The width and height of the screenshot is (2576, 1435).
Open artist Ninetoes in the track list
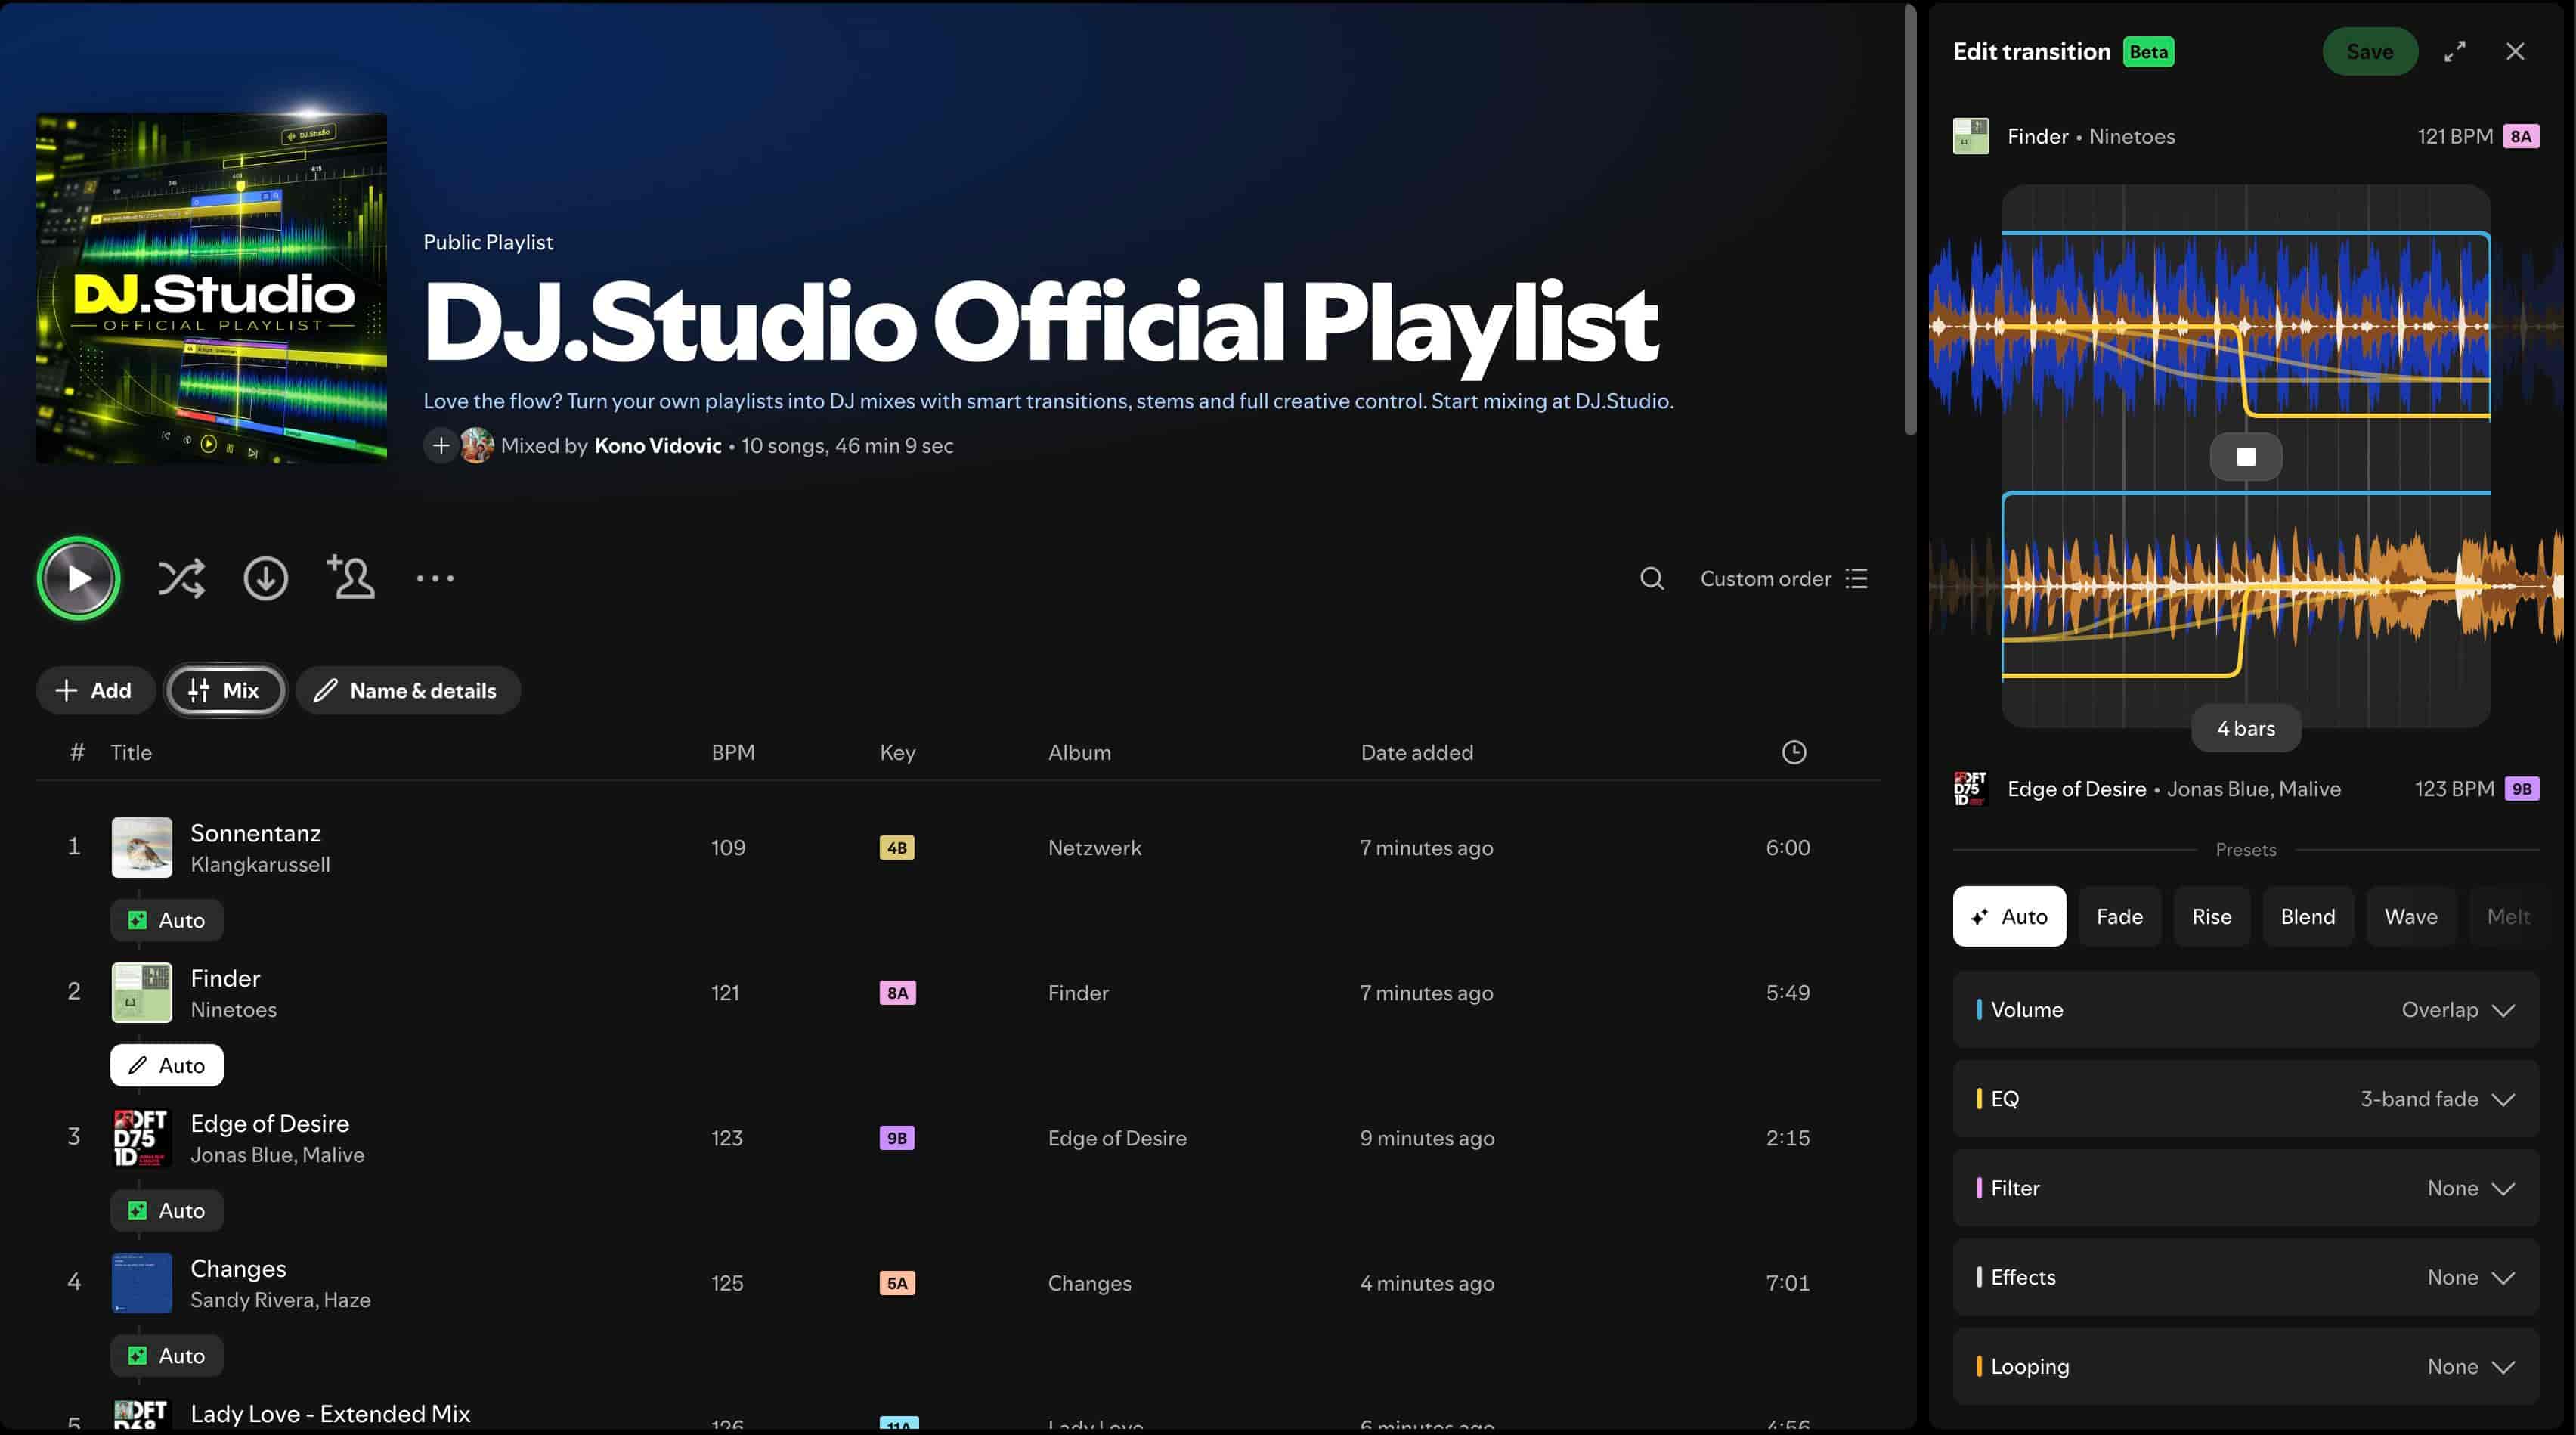click(x=233, y=1009)
